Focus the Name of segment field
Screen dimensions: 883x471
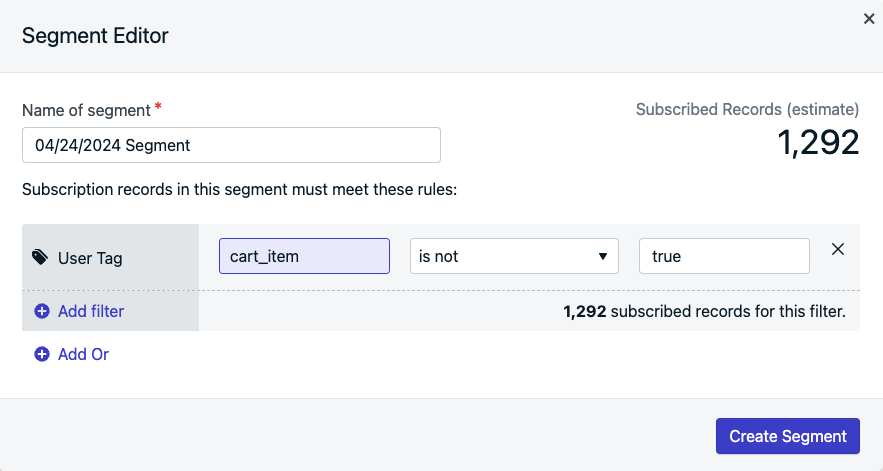(231, 145)
